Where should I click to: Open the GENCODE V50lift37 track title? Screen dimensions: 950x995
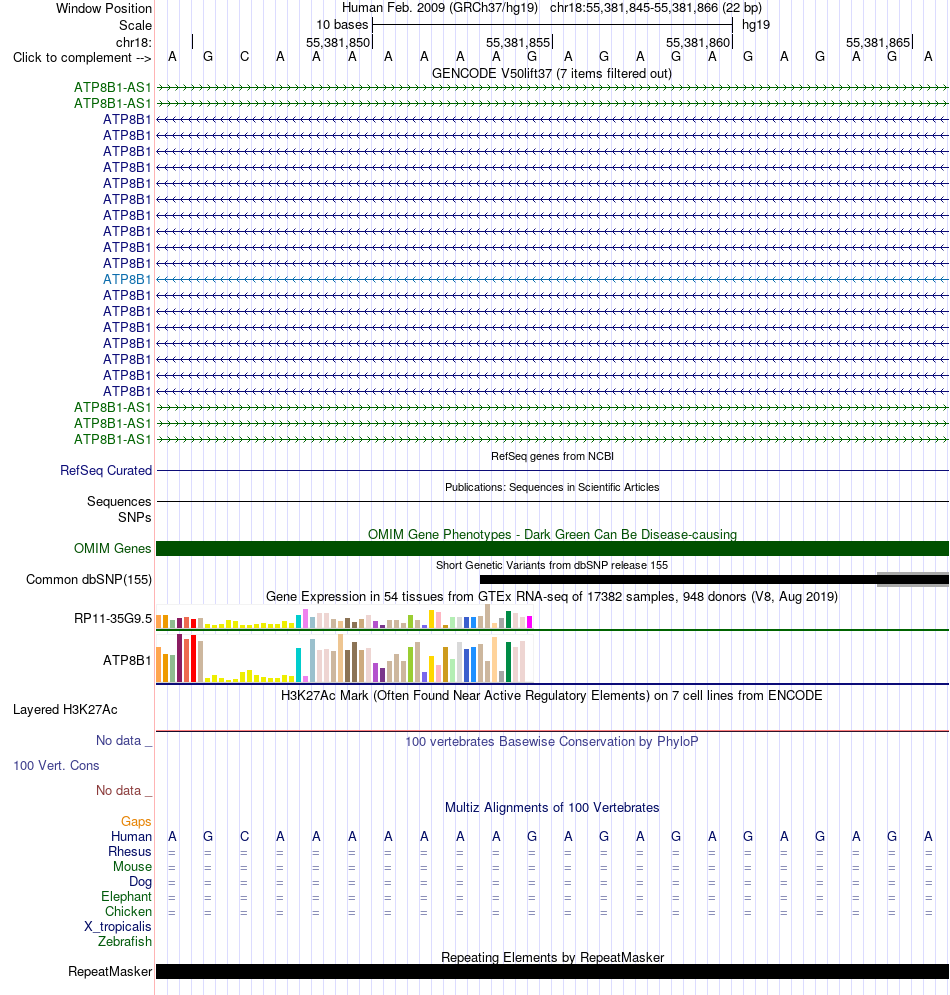tap(551, 74)
